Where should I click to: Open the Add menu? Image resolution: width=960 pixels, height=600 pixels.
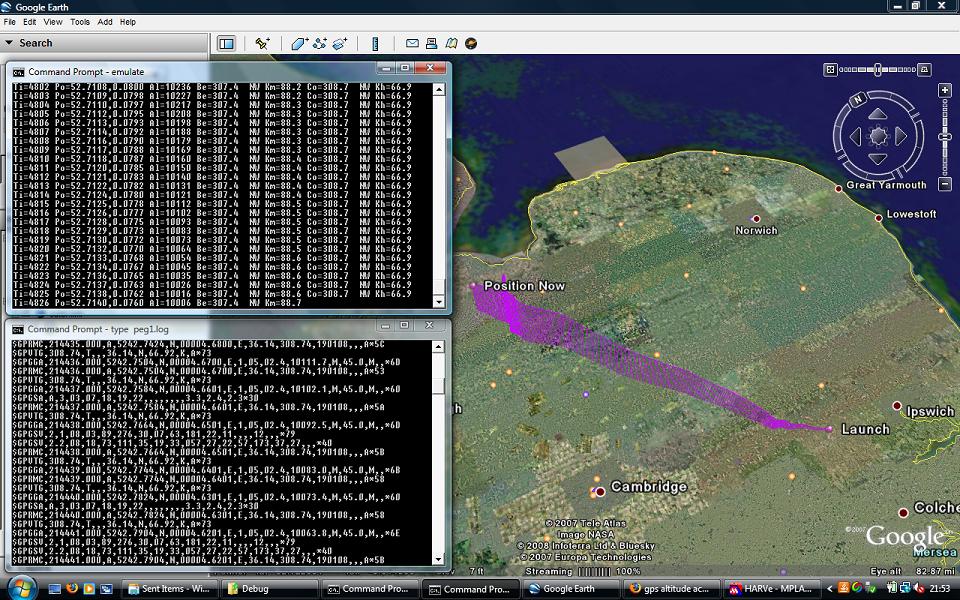coord(105,22)
